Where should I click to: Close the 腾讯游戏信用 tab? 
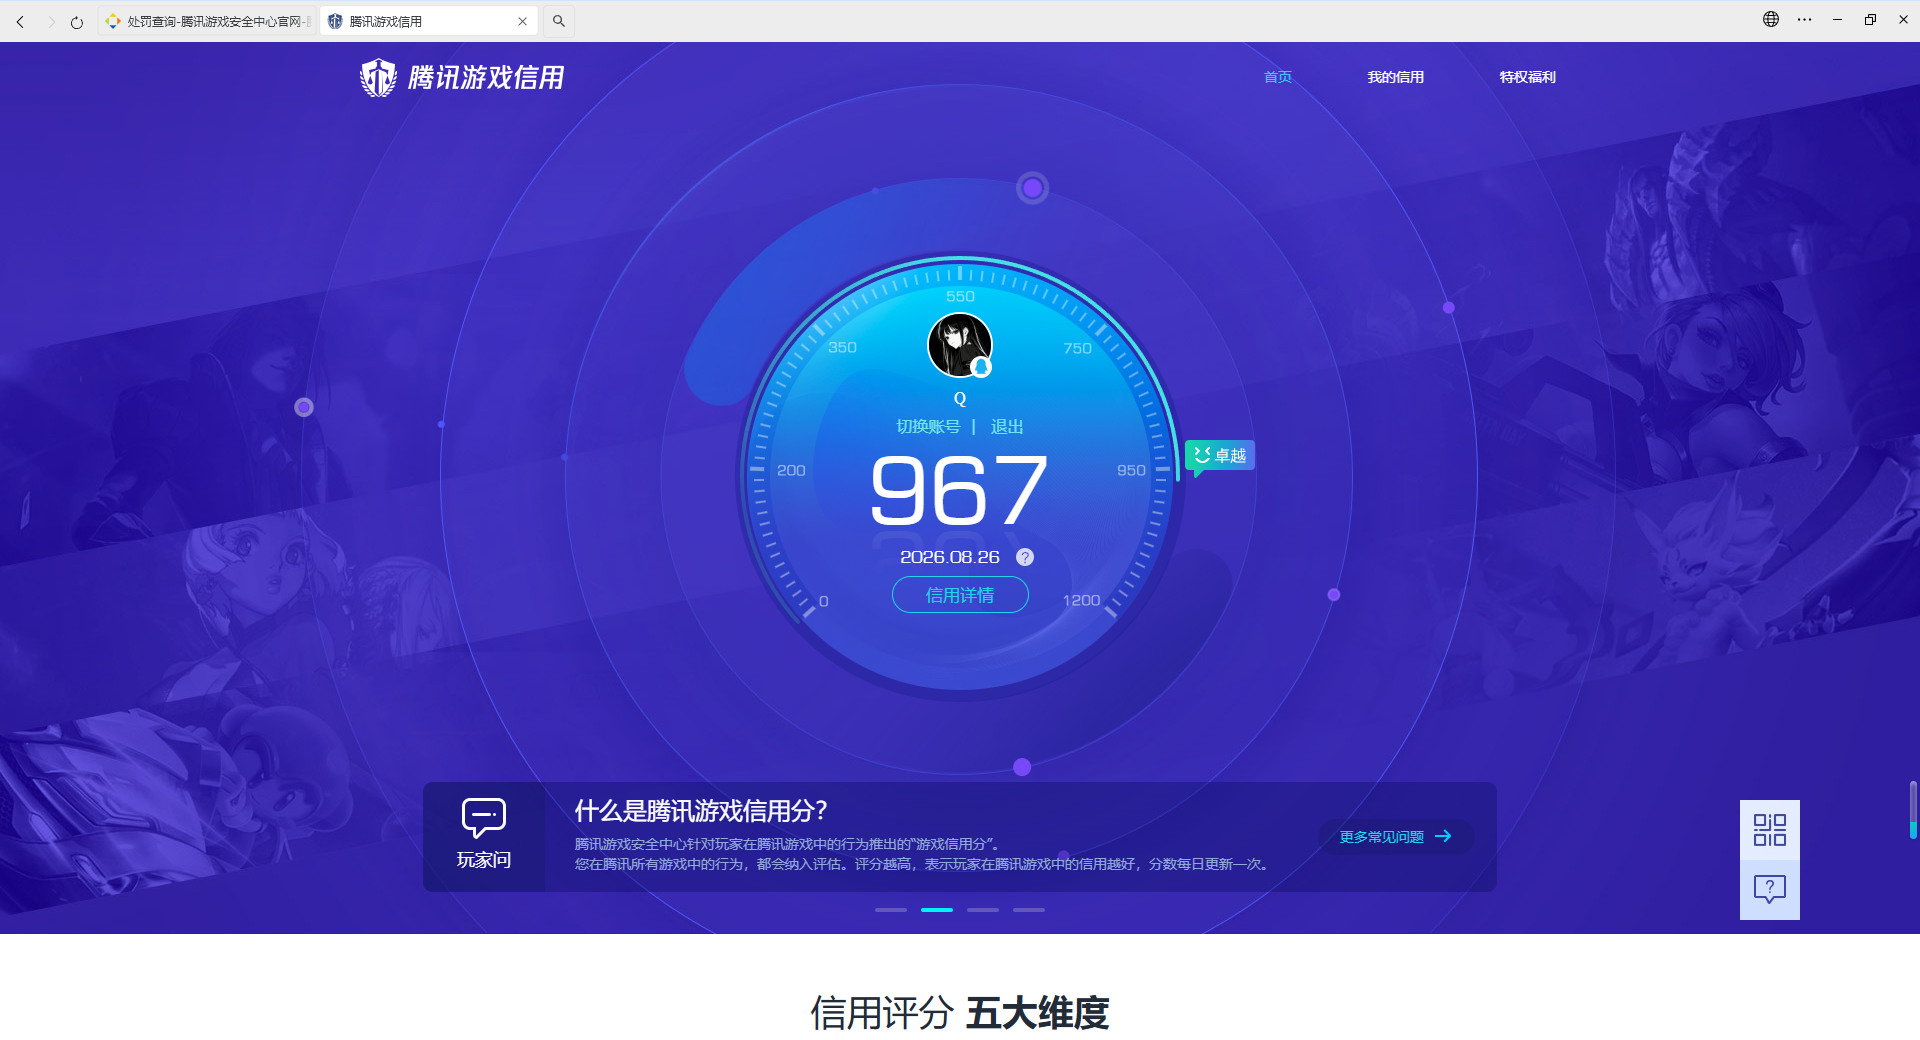522,21
